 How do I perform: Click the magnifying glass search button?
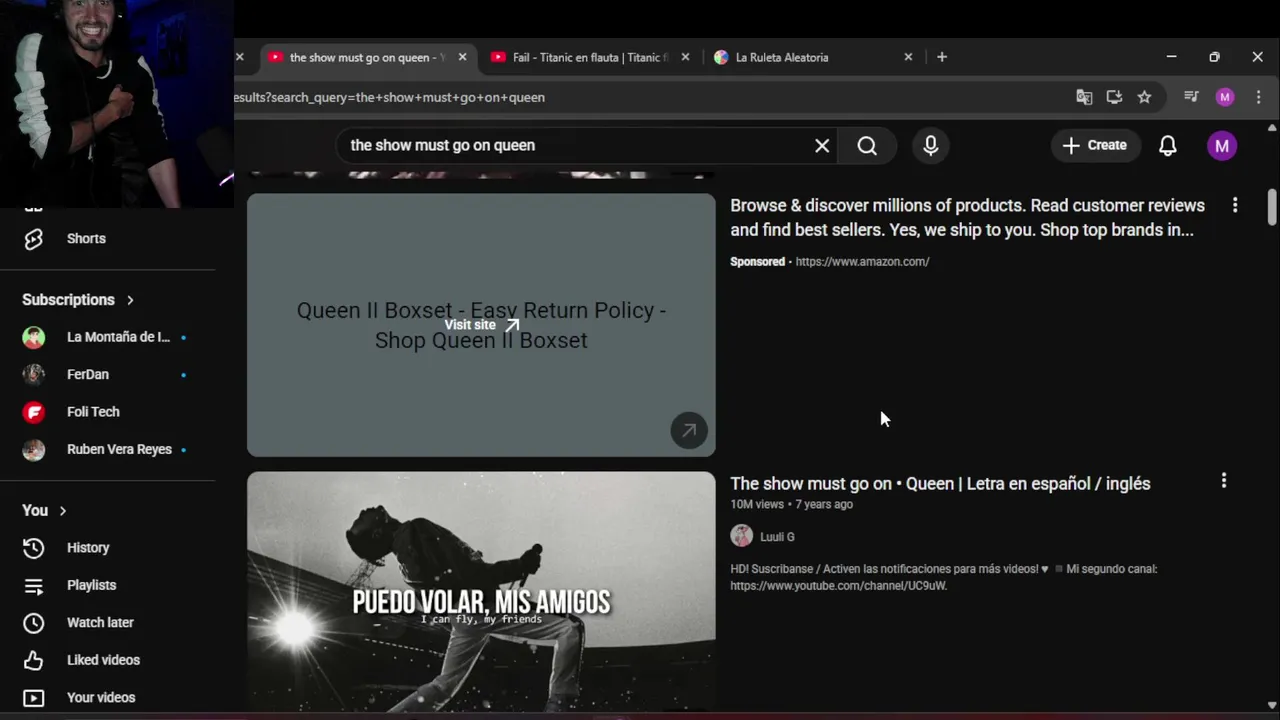(867, 146)
